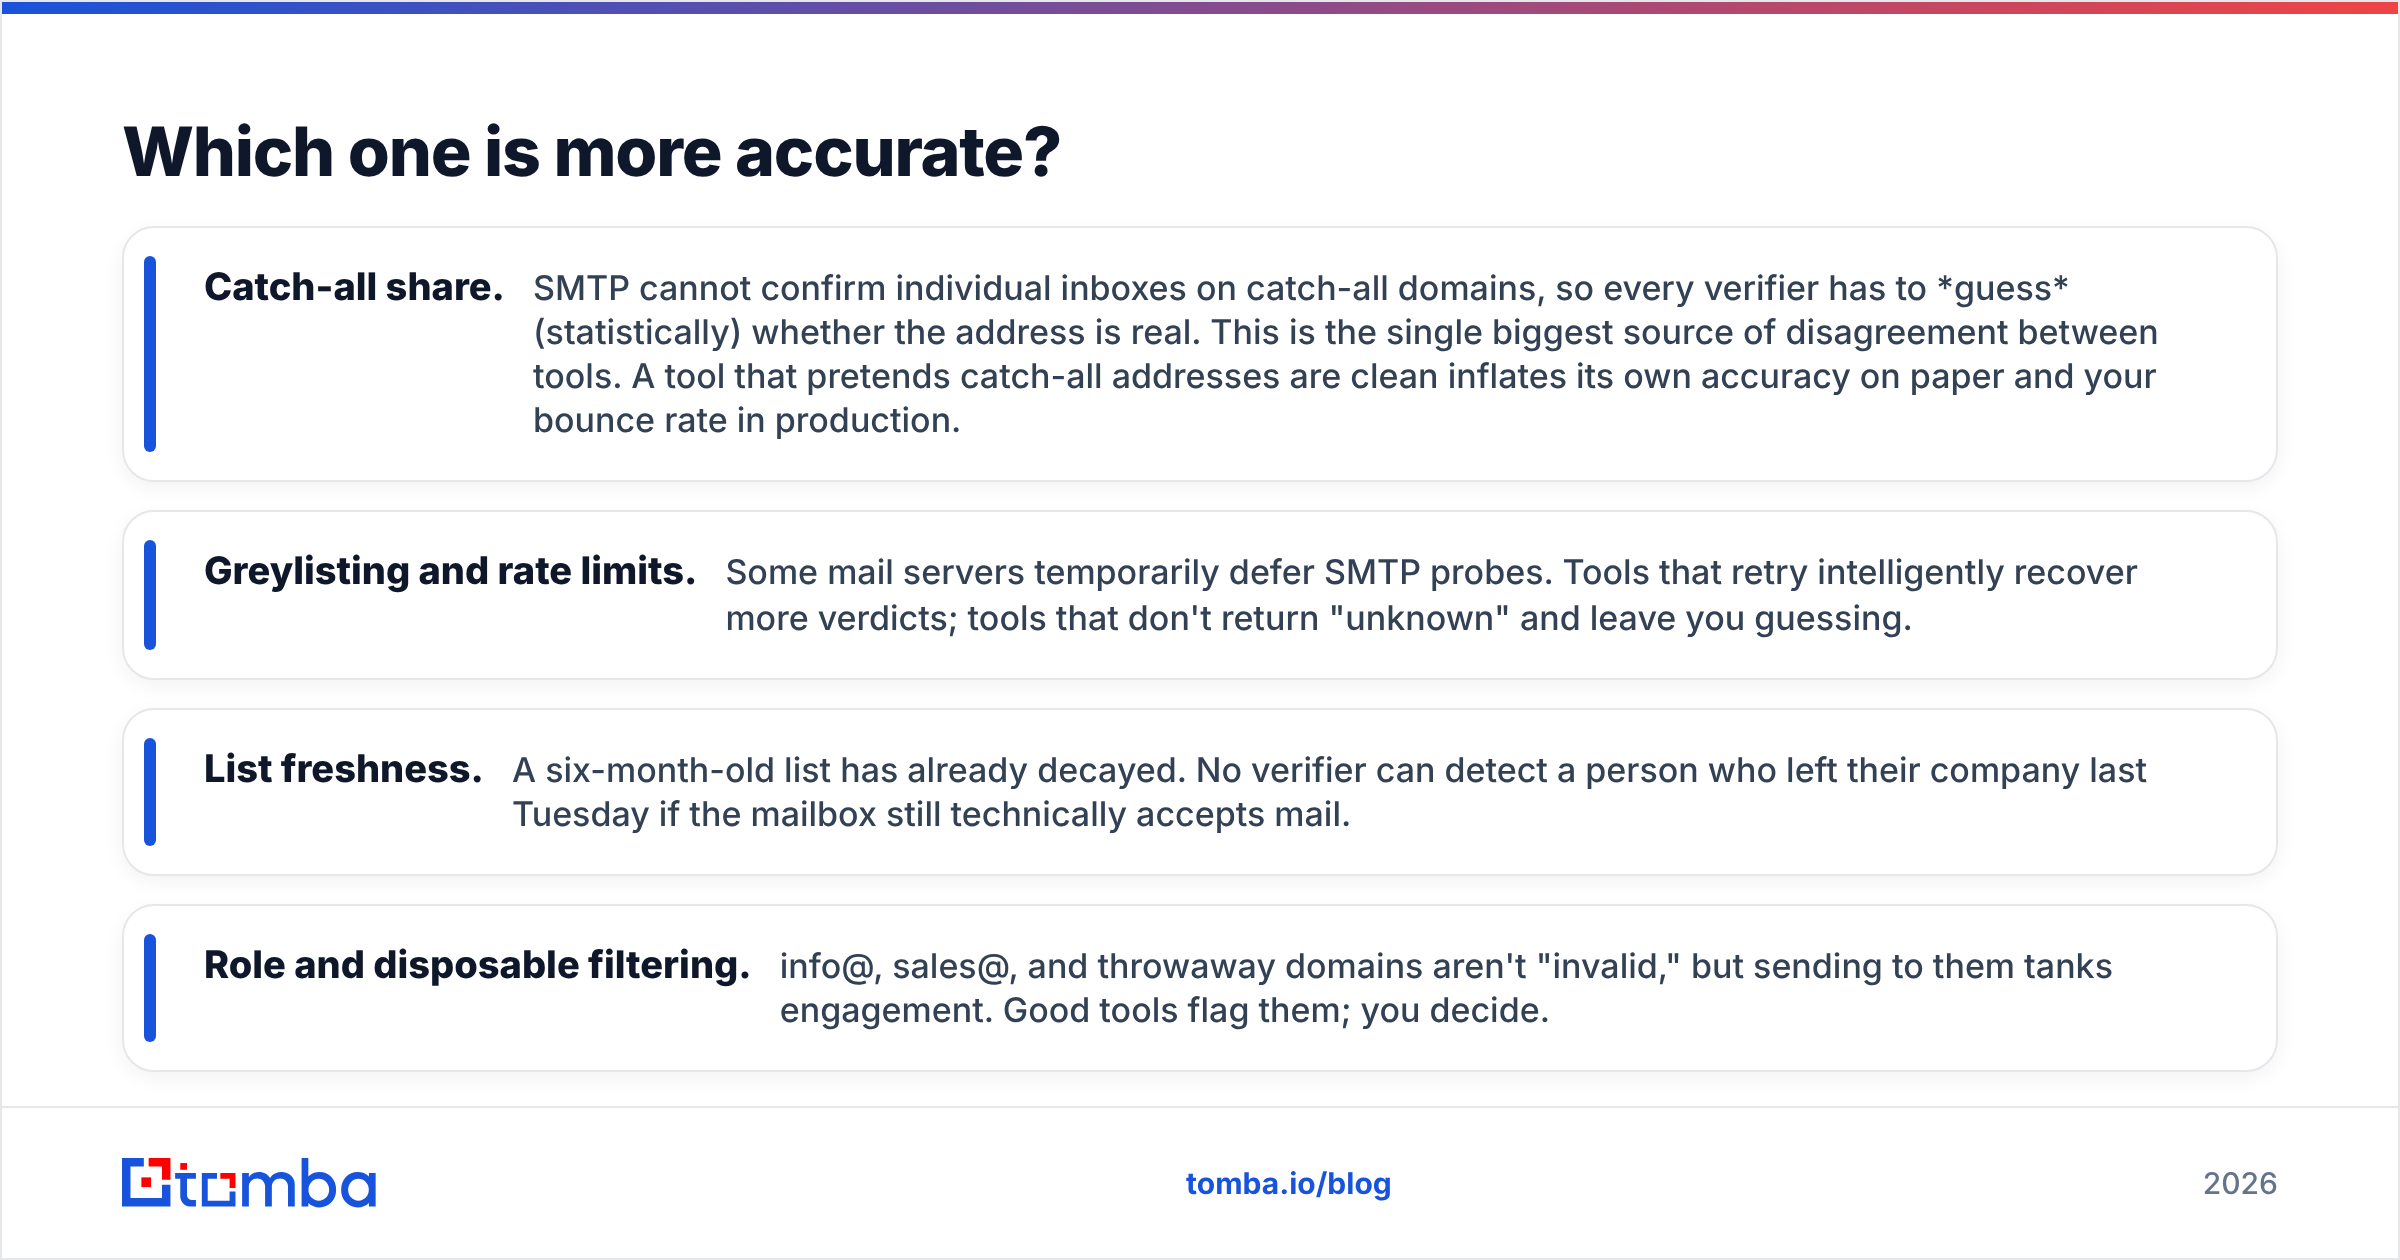Click the info@, sales@ description text
Screen dimensions: 2400x1260
pos(1445,988)
